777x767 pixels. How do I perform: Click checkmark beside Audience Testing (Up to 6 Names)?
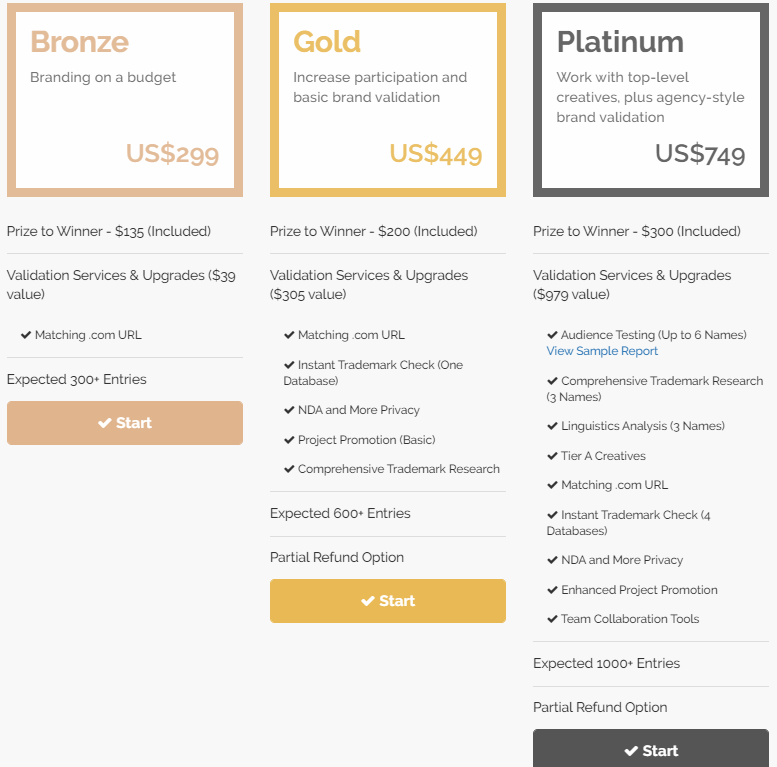[552, 335]
